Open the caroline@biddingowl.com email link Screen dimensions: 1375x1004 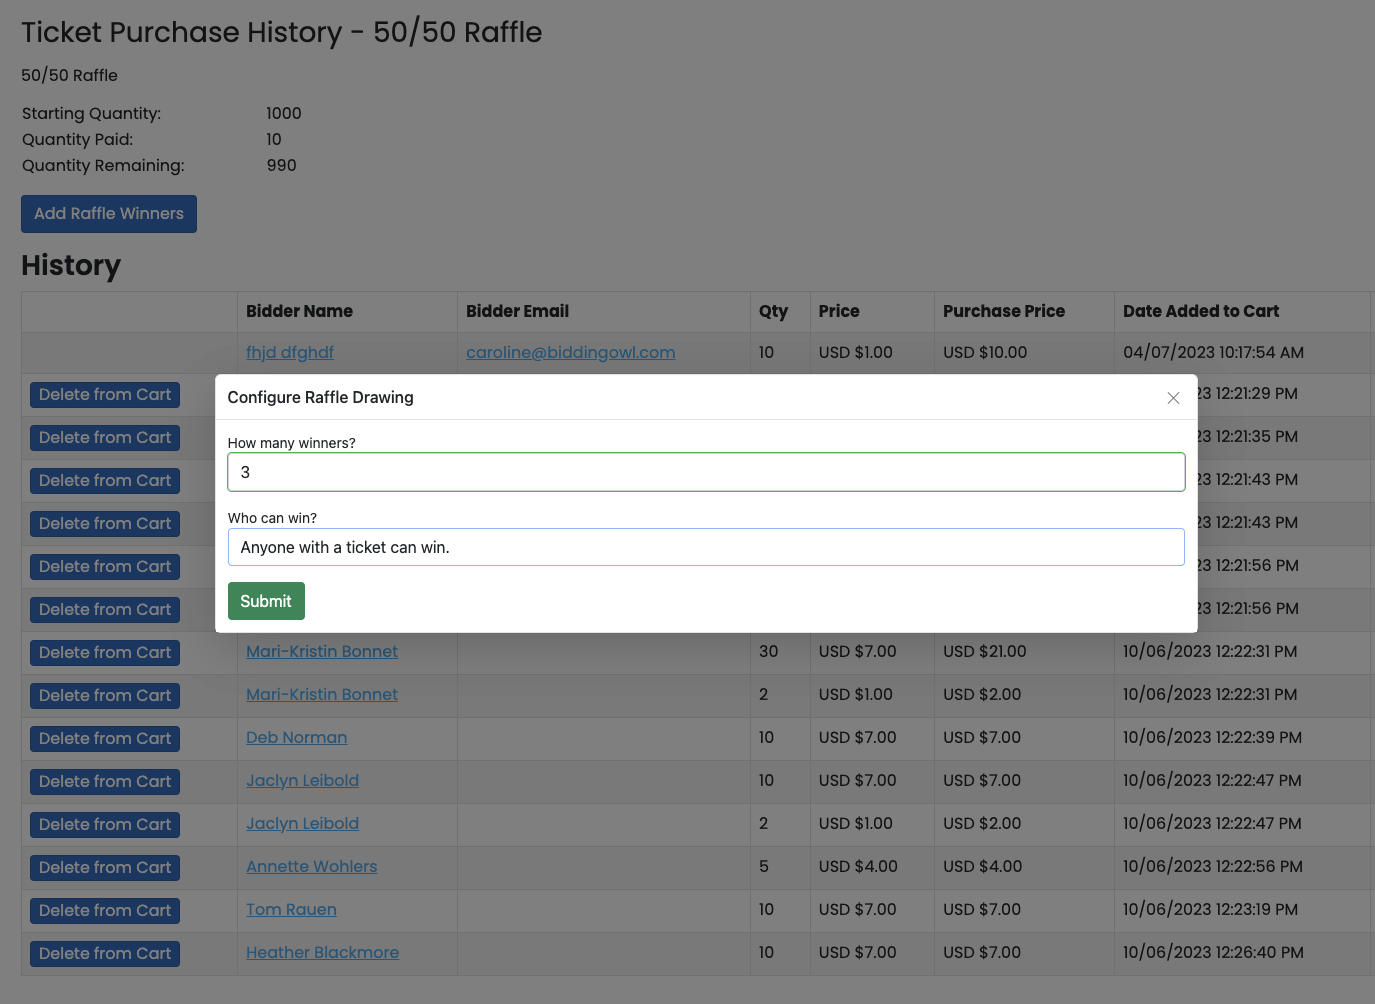(x=570, y=352)
